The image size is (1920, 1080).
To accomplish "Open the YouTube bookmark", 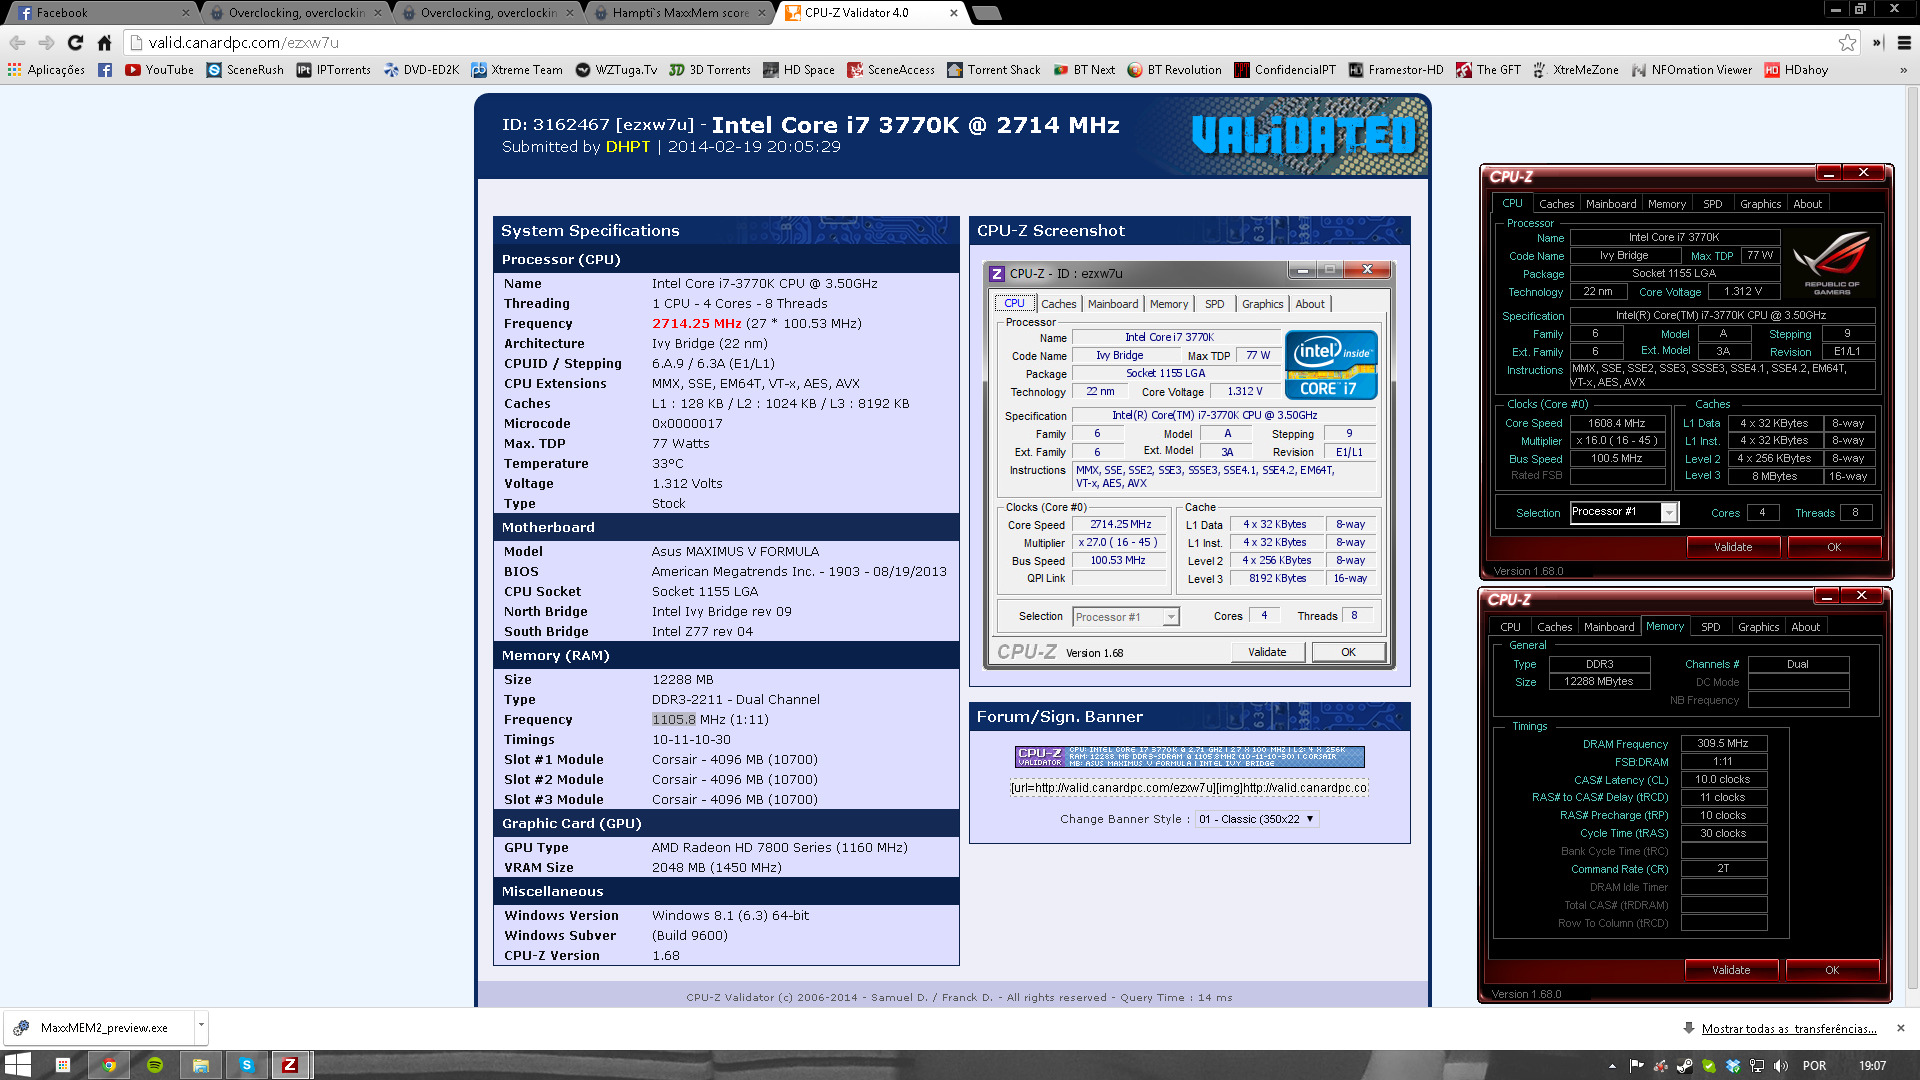I will coord(160,70).
